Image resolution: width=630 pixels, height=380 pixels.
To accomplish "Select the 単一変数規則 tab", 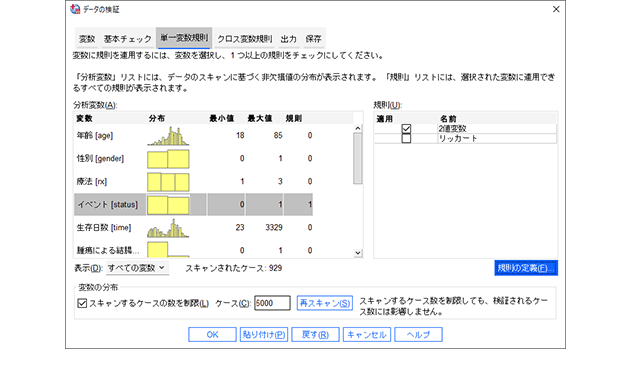I will pyautogui.click(x=184, y=38).
